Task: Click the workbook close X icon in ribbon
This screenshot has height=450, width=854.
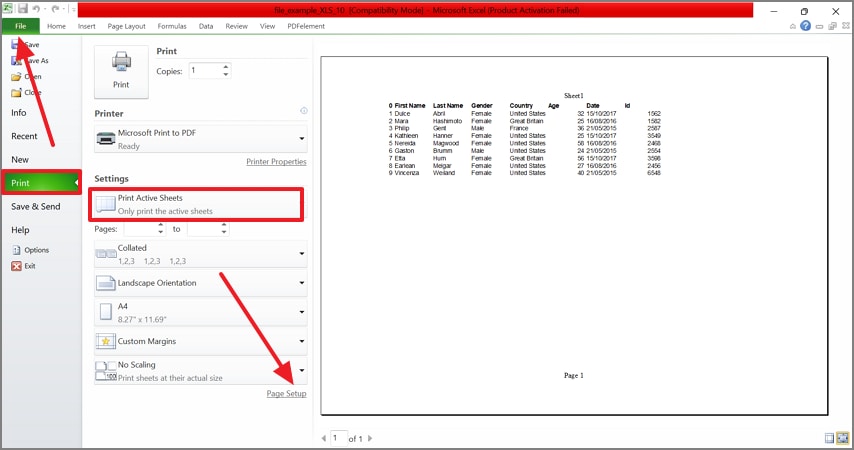Action: [x=845, y=26]
